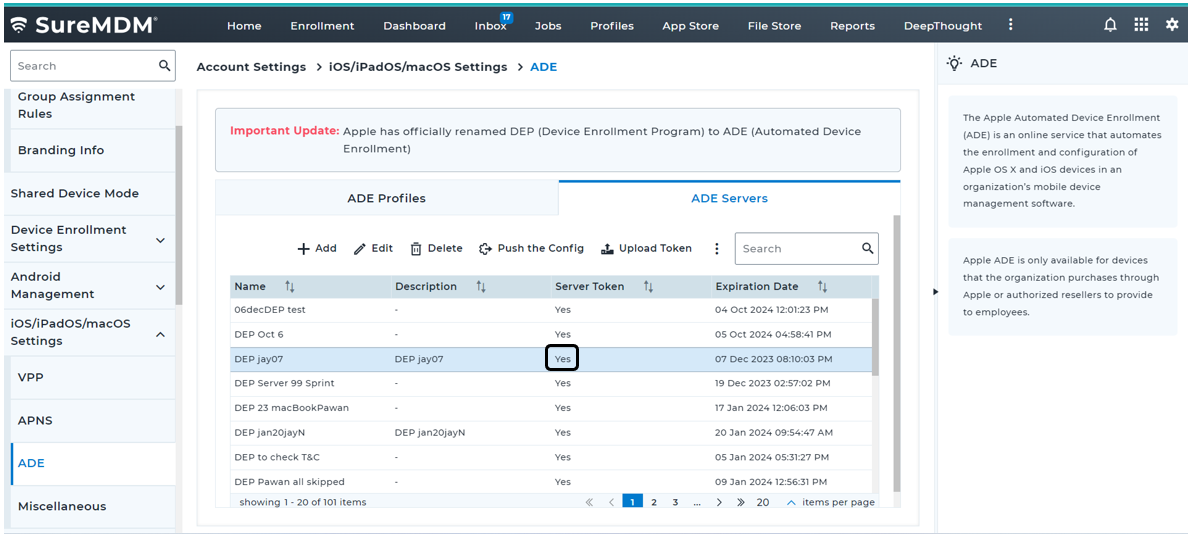
Task: Click the ADE servers search magnifier icon
Action: click(x=867, y=249)
